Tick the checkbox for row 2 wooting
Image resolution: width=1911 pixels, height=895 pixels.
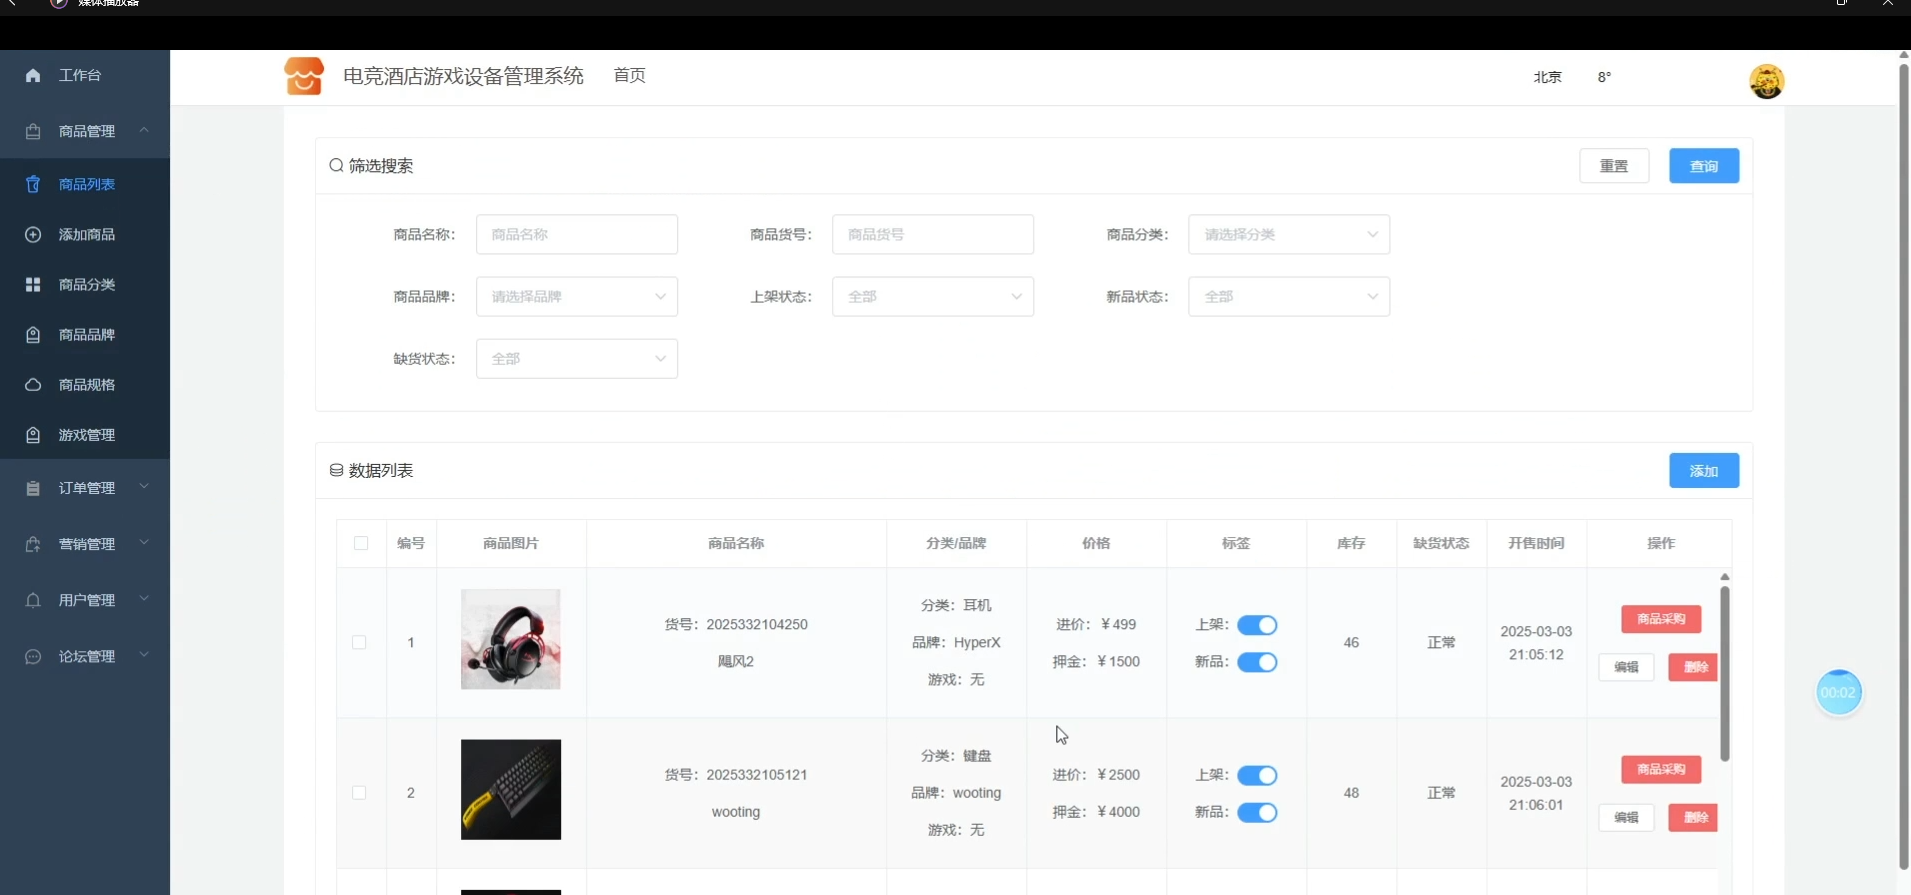tap(359, 792)
